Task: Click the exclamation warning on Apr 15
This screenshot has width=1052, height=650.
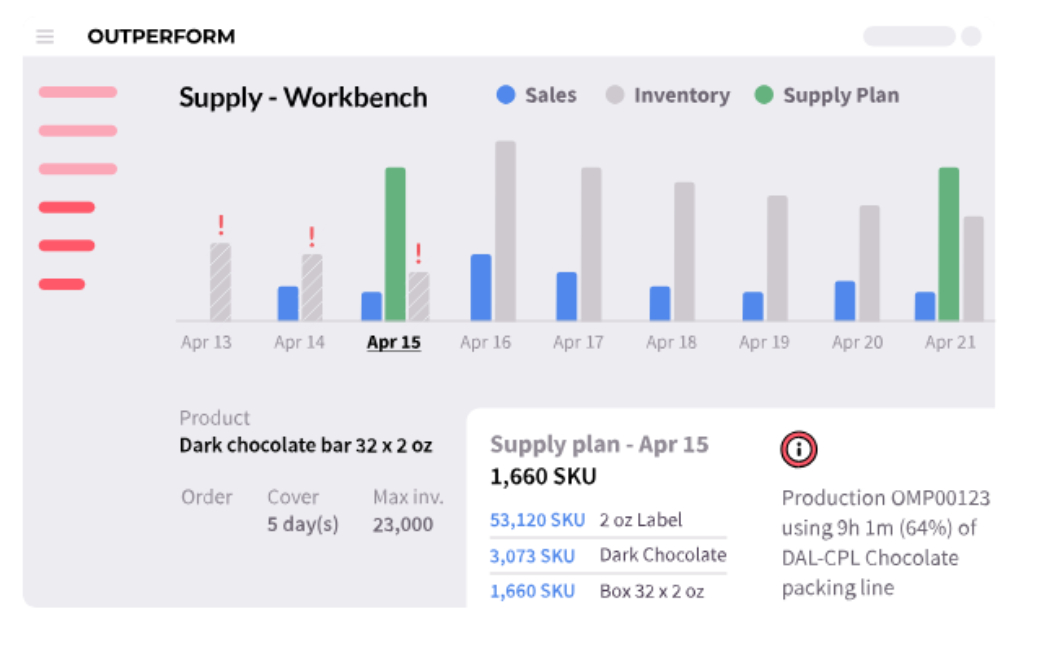Action: pos(418,253)
